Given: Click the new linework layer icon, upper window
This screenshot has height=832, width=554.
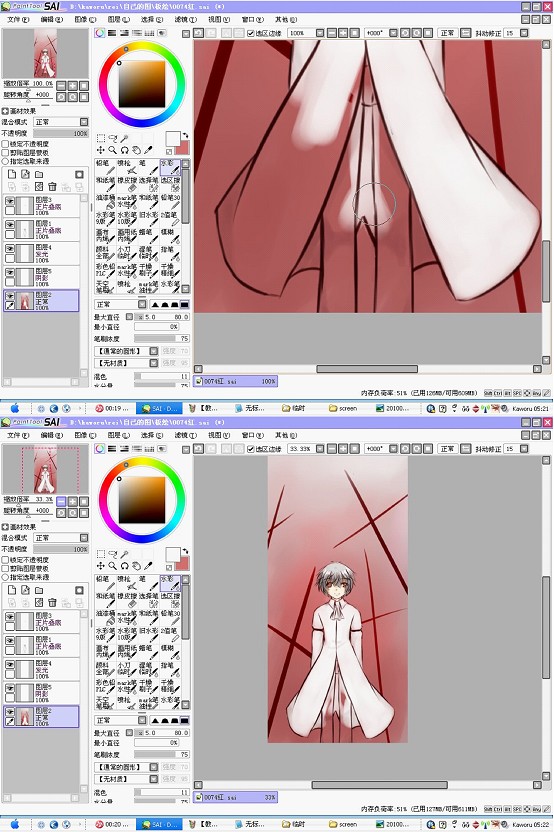Looking at the screenshot, I should pyautogui.click(x=25, y=174).
